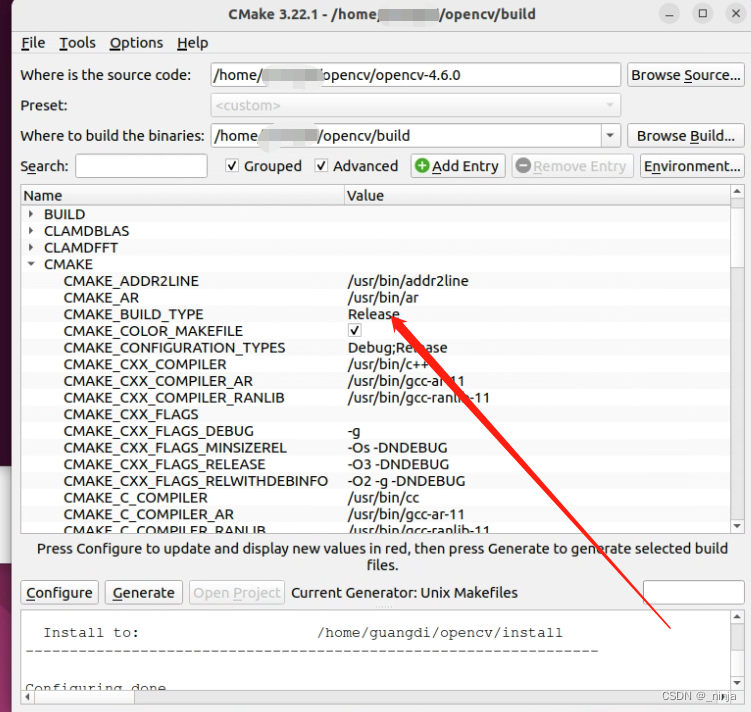Close the CMake window
The width and height of the screenshot is (751, 712).
pos(736,14)
